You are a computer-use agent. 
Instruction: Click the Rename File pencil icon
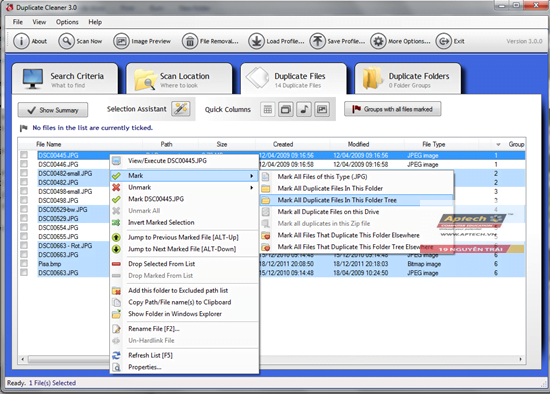[x=116, y=329]
